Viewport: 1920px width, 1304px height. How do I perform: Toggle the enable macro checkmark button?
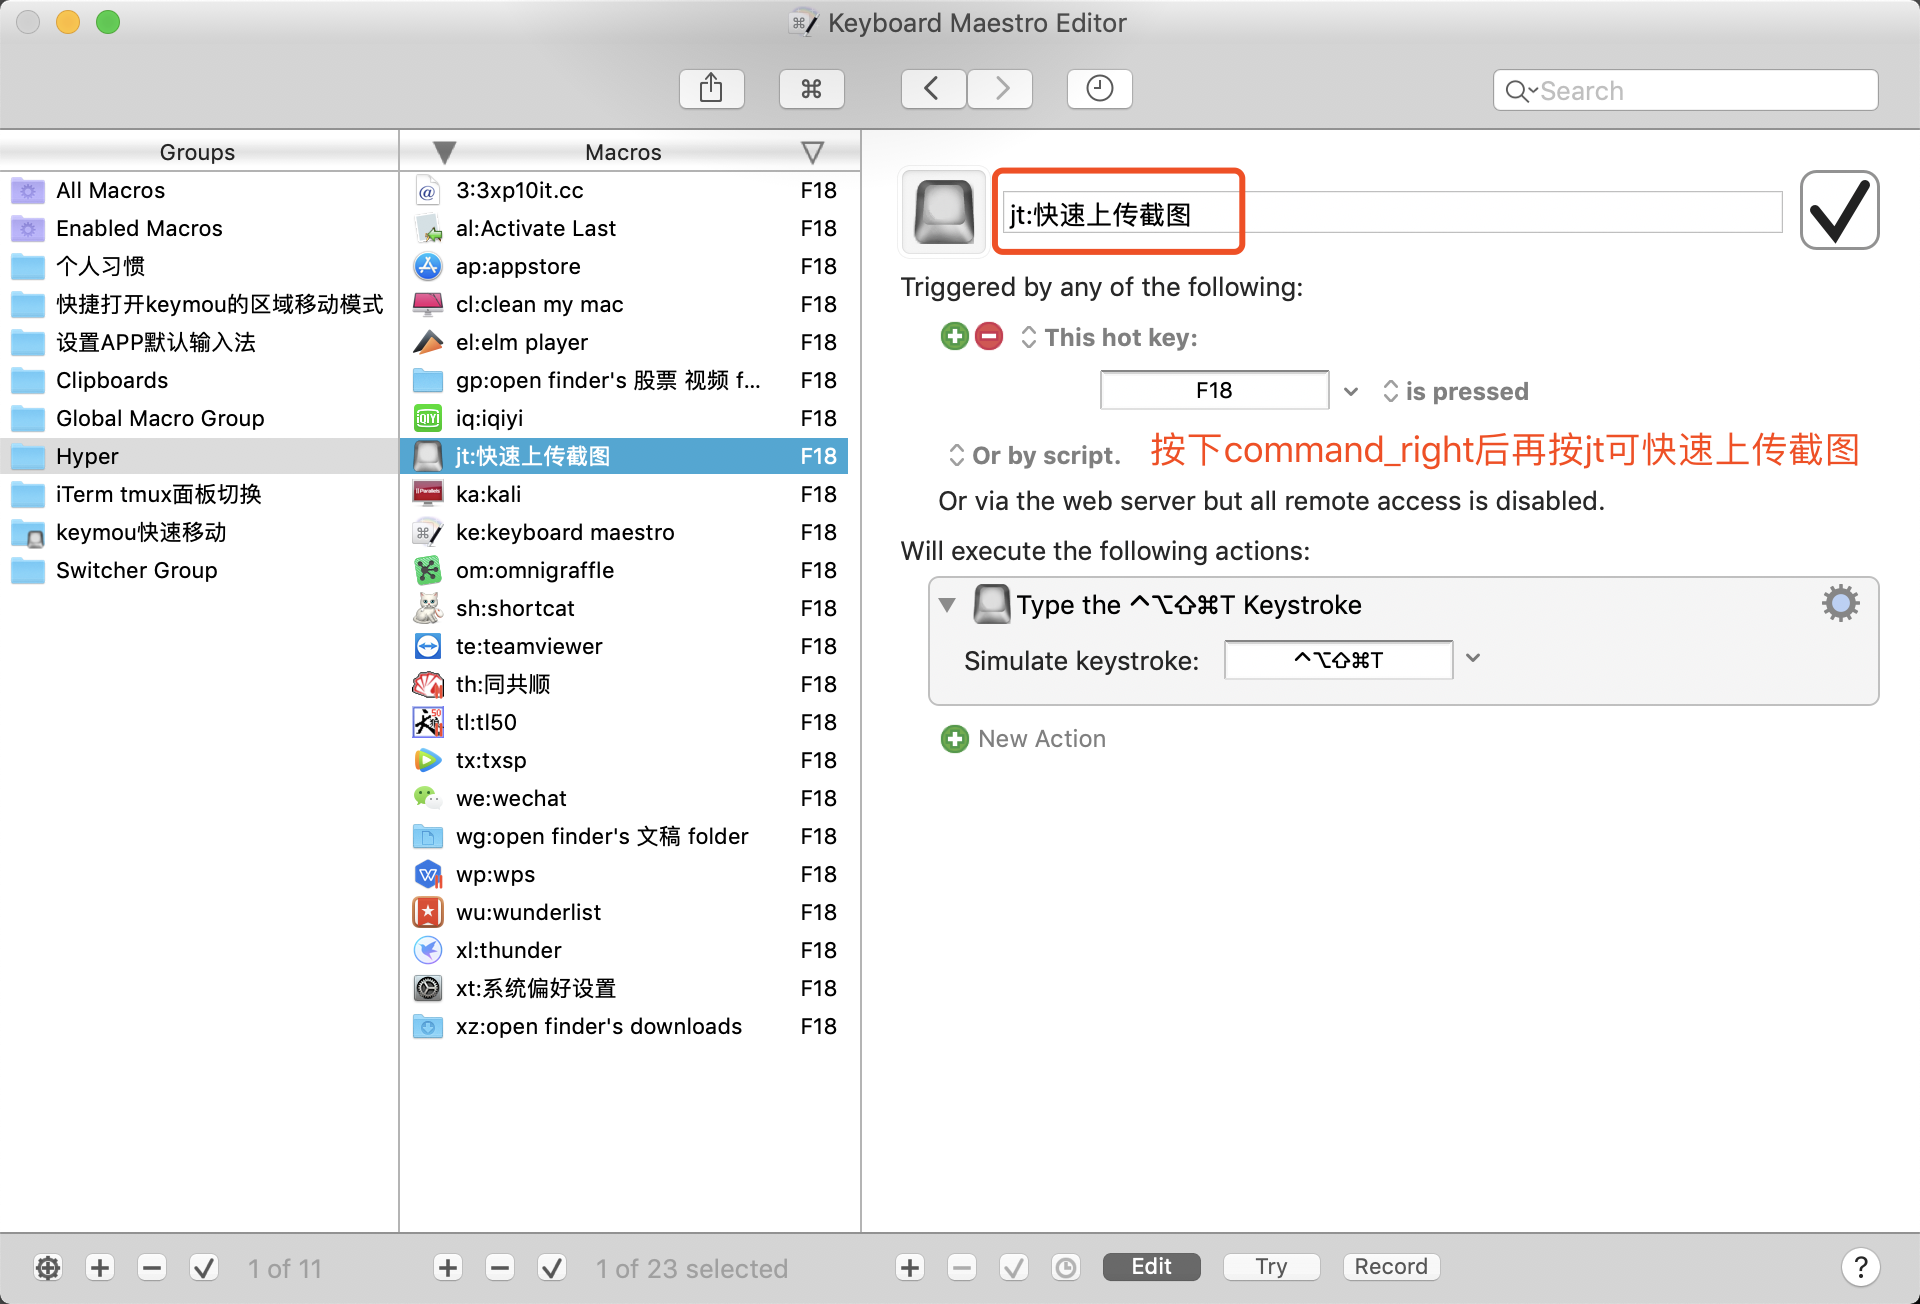point(552,1268)
